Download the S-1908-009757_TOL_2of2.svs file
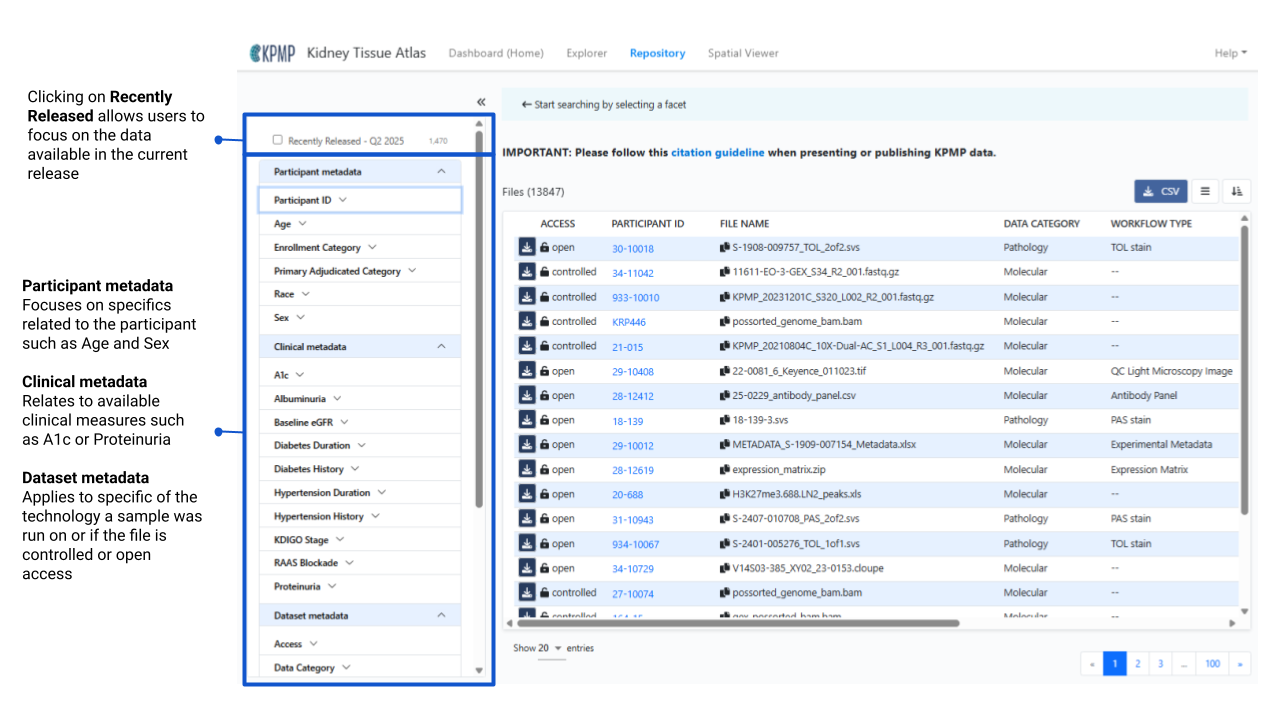This screenshot has width=1280, height=720. (x=527, y=247)
